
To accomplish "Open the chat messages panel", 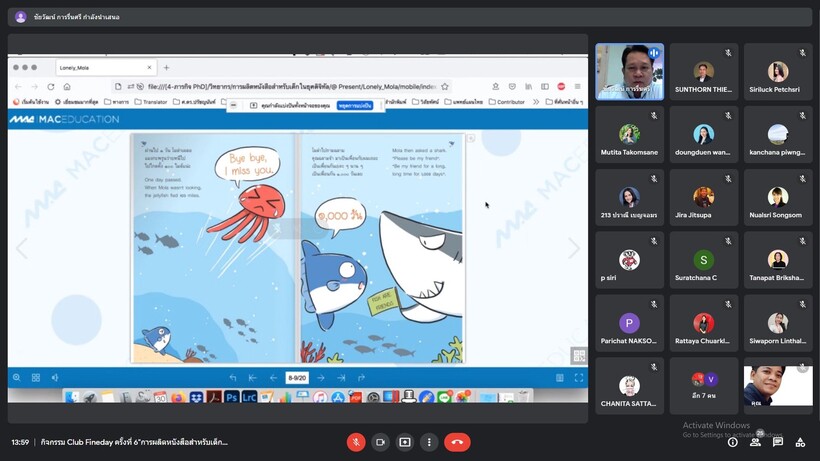I will (778, 442).
